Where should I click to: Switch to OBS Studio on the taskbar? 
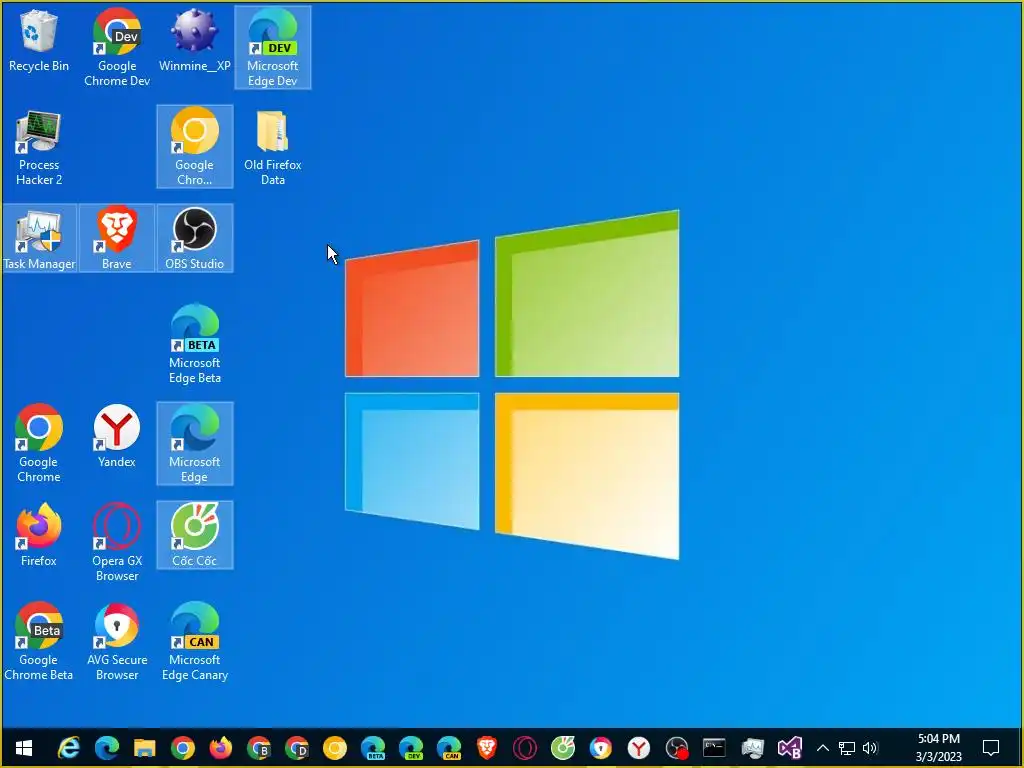677,748
